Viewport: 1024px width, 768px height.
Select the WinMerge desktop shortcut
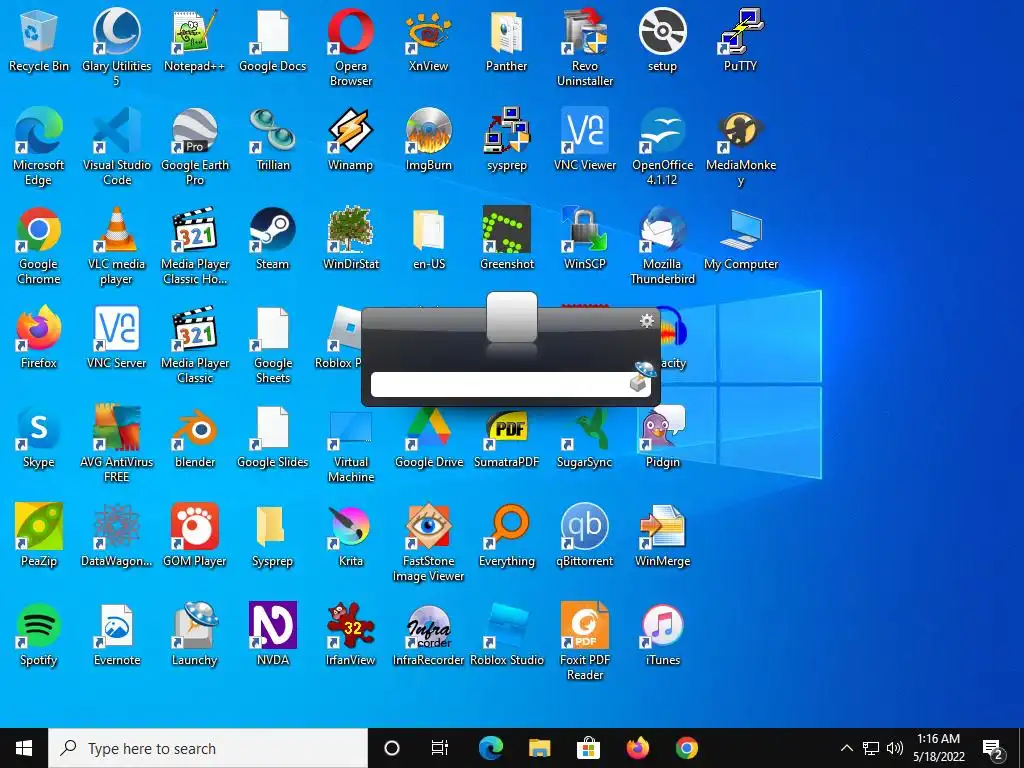point(662,536)
